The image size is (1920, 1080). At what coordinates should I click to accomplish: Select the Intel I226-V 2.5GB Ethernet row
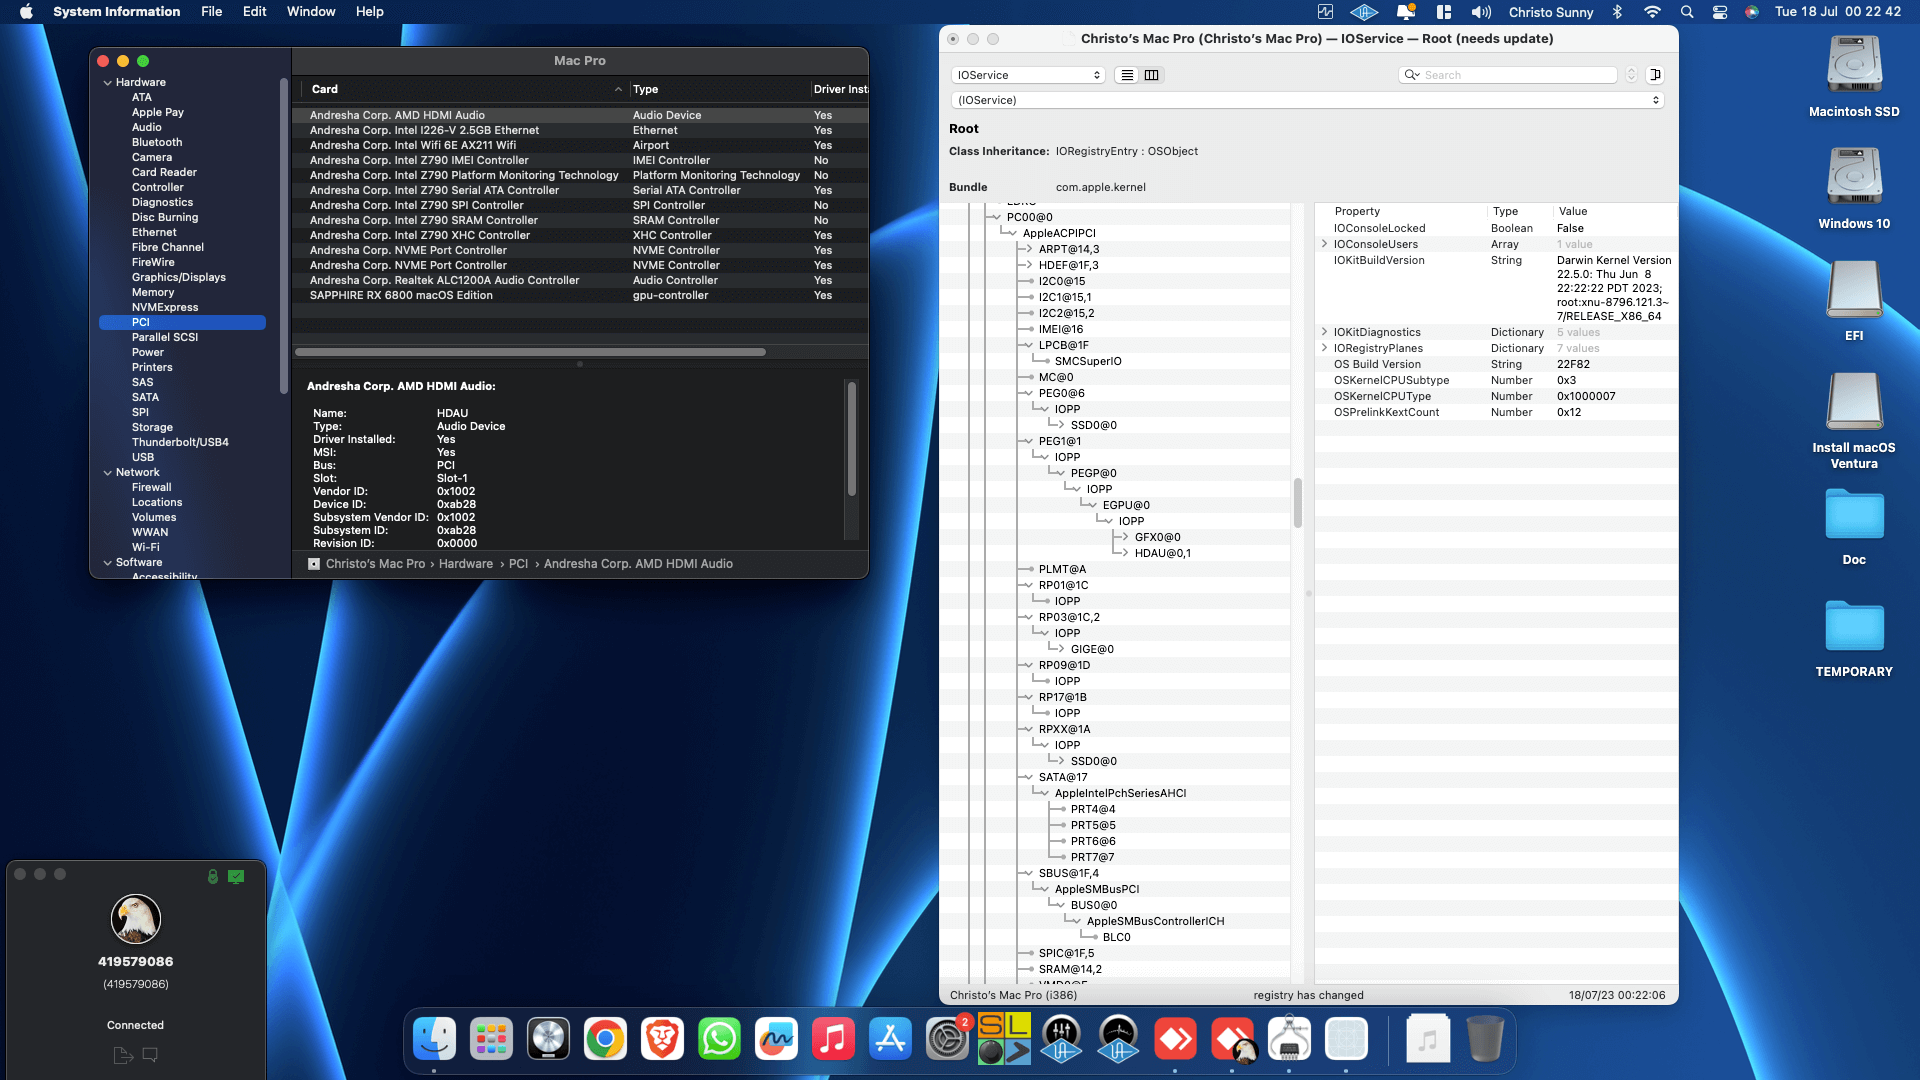click(x=580, y=130)
